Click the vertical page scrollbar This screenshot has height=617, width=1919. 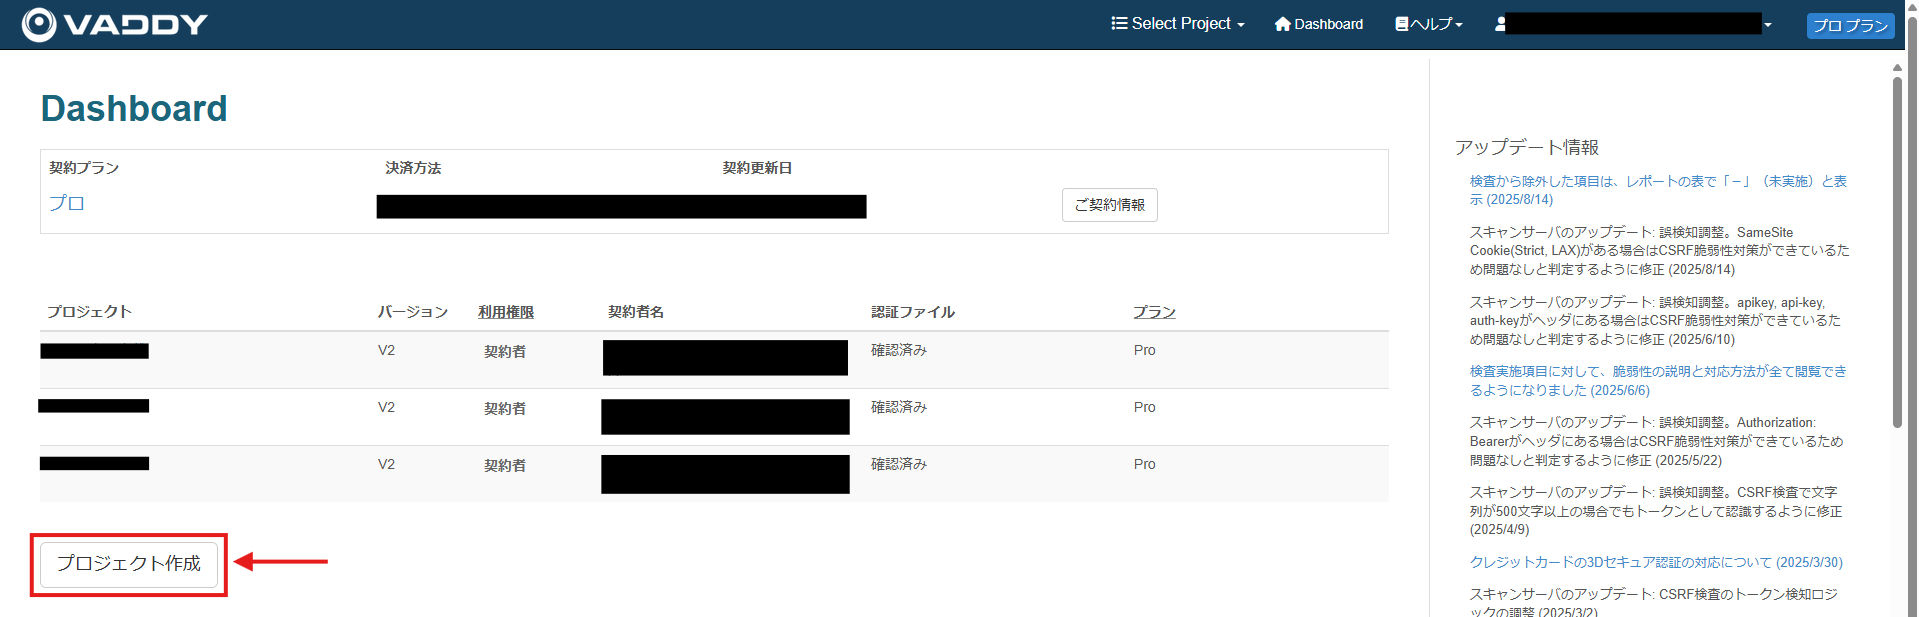click(x=1897, y=250)
